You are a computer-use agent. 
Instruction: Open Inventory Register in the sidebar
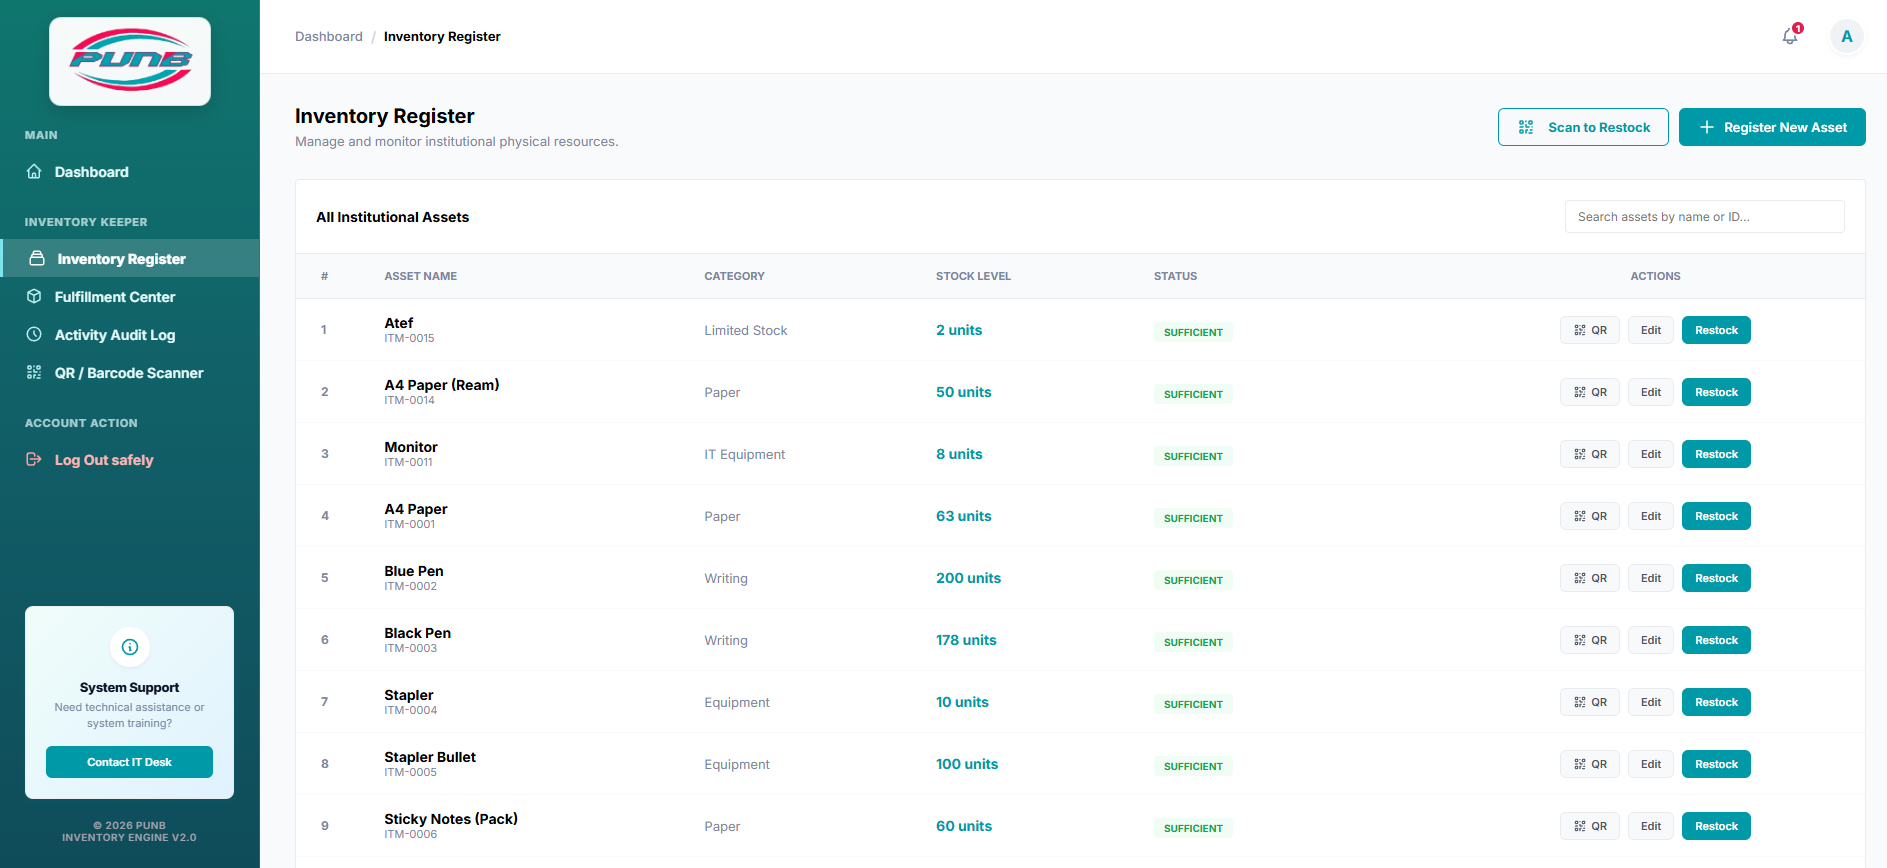point(130,259)
